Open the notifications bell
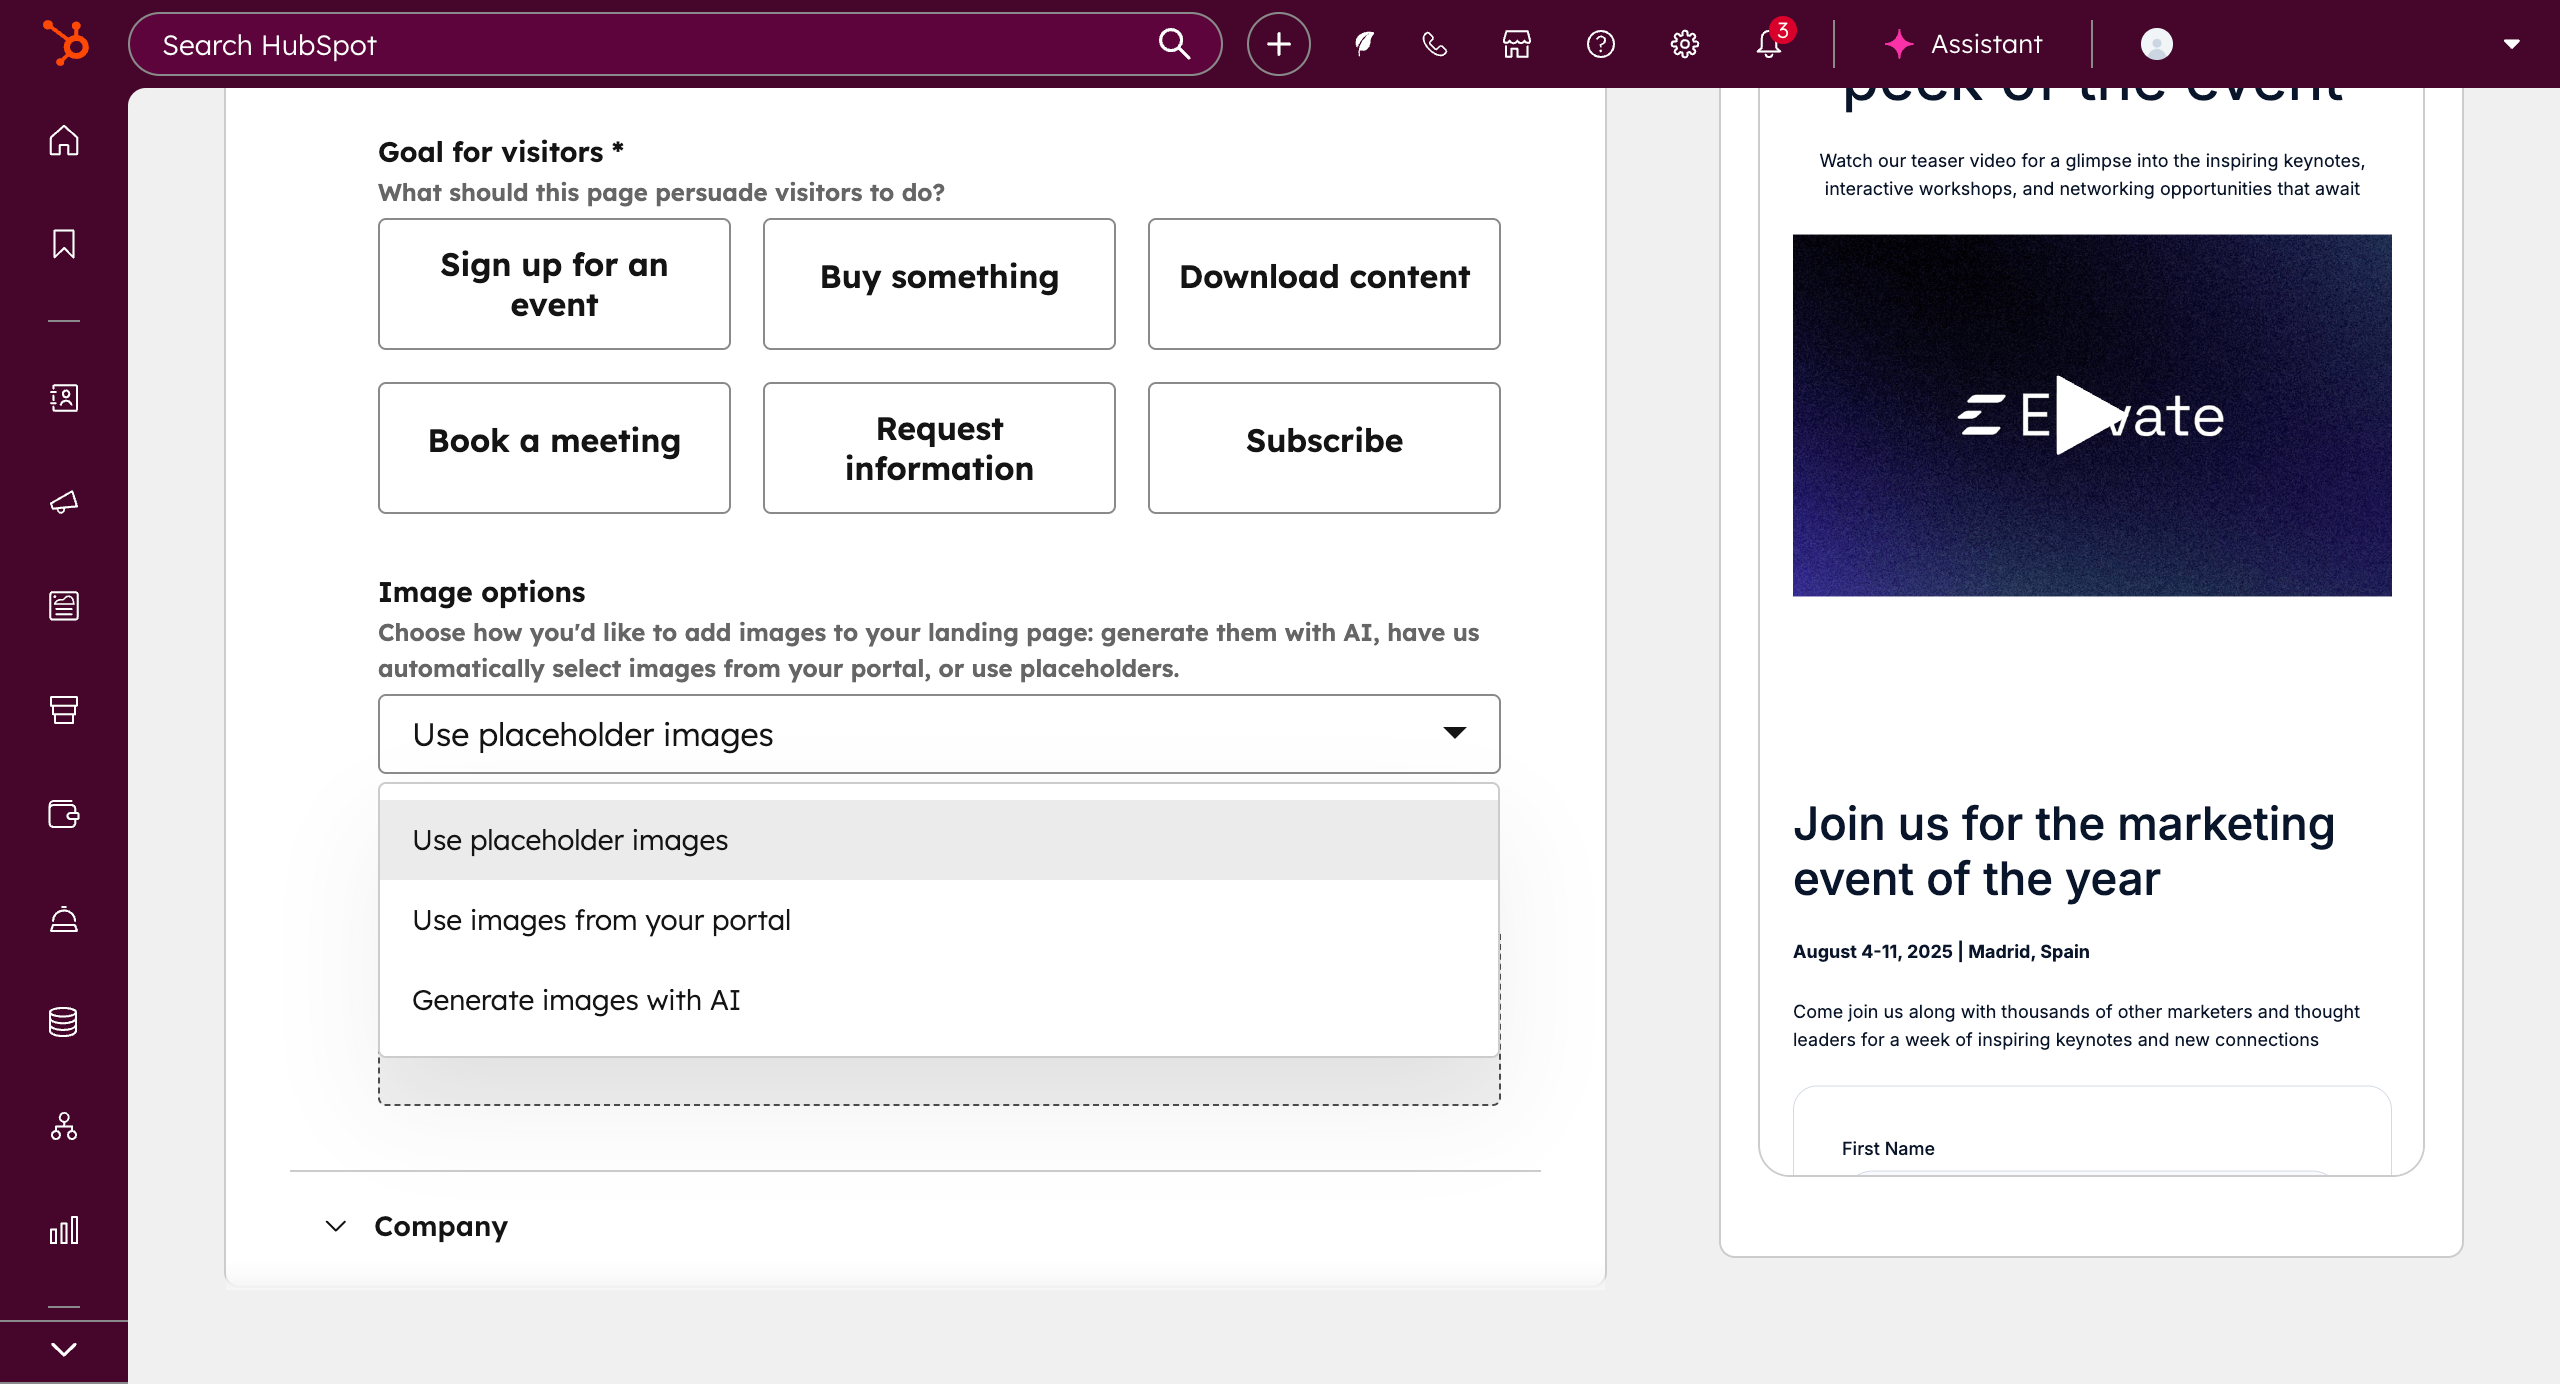This screenshot has height=1384, width=2560. click(x=1768, y=44)
